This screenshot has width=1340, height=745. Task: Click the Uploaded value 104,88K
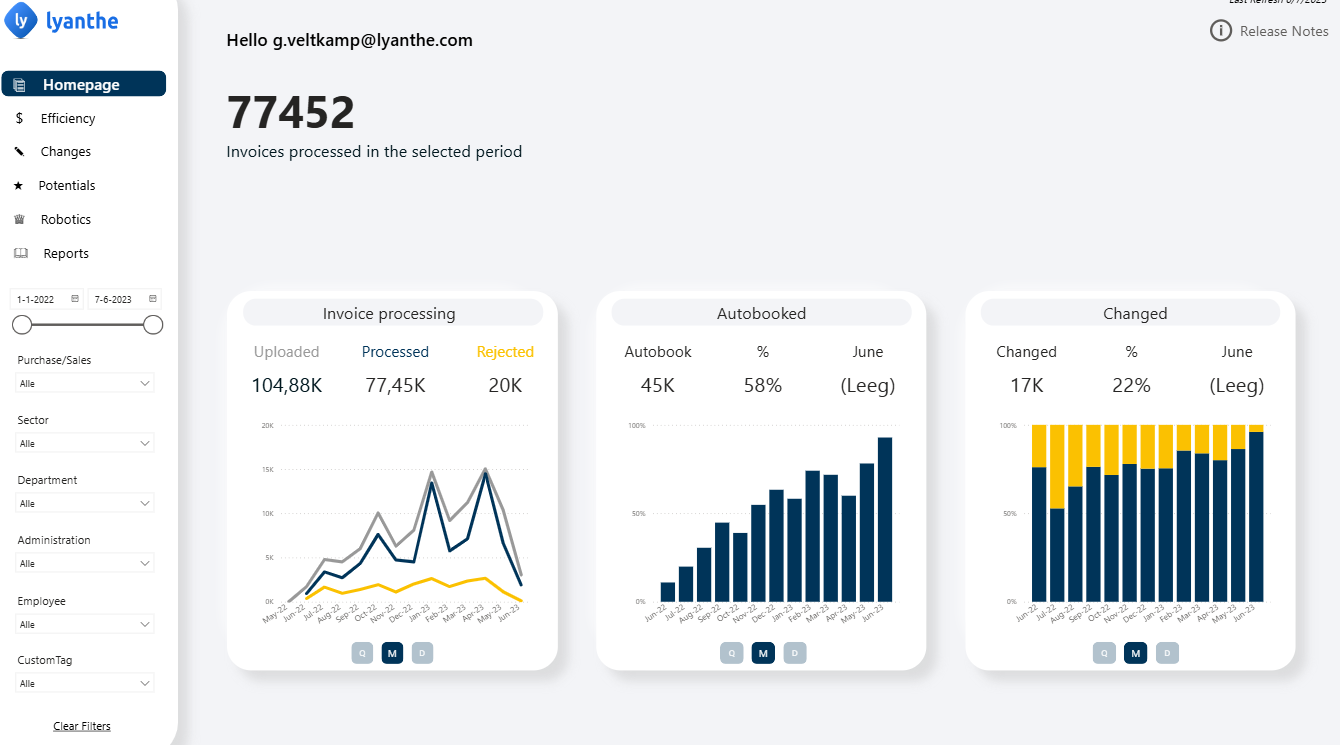tap(287, 385)
